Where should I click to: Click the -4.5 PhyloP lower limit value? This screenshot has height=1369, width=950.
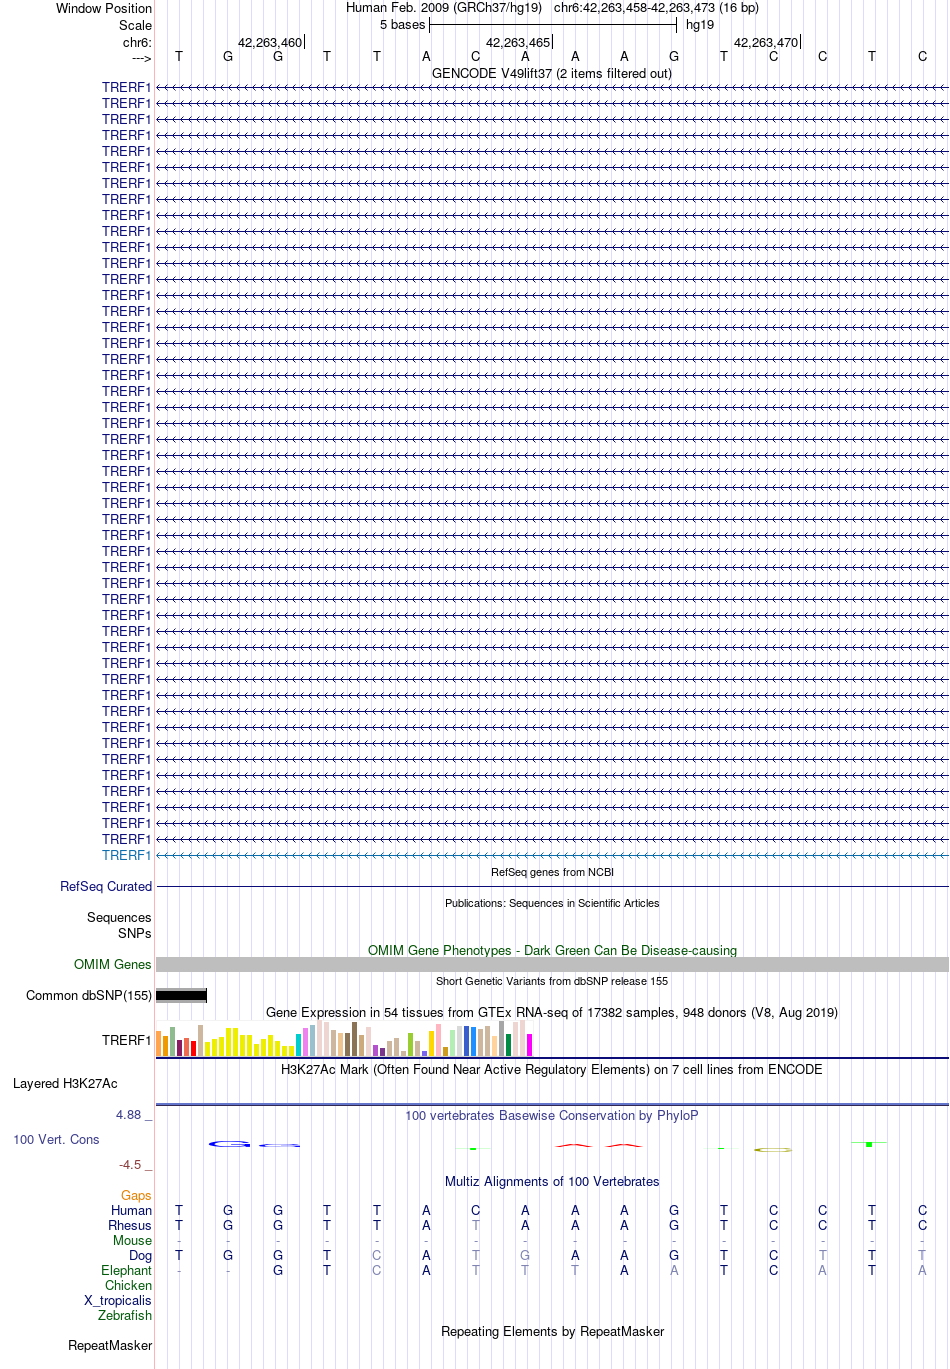pyautogui.click(x=130, y=1164)
